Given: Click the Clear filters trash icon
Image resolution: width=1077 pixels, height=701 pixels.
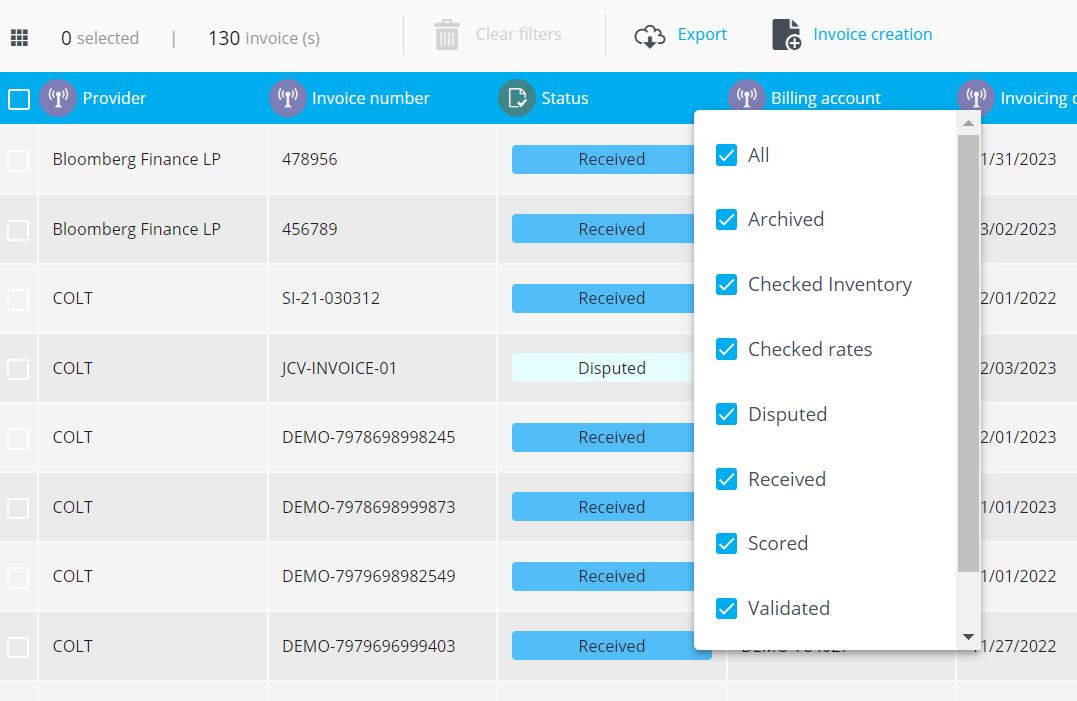Looking at the screenshot, I should [x=446, y=35].
